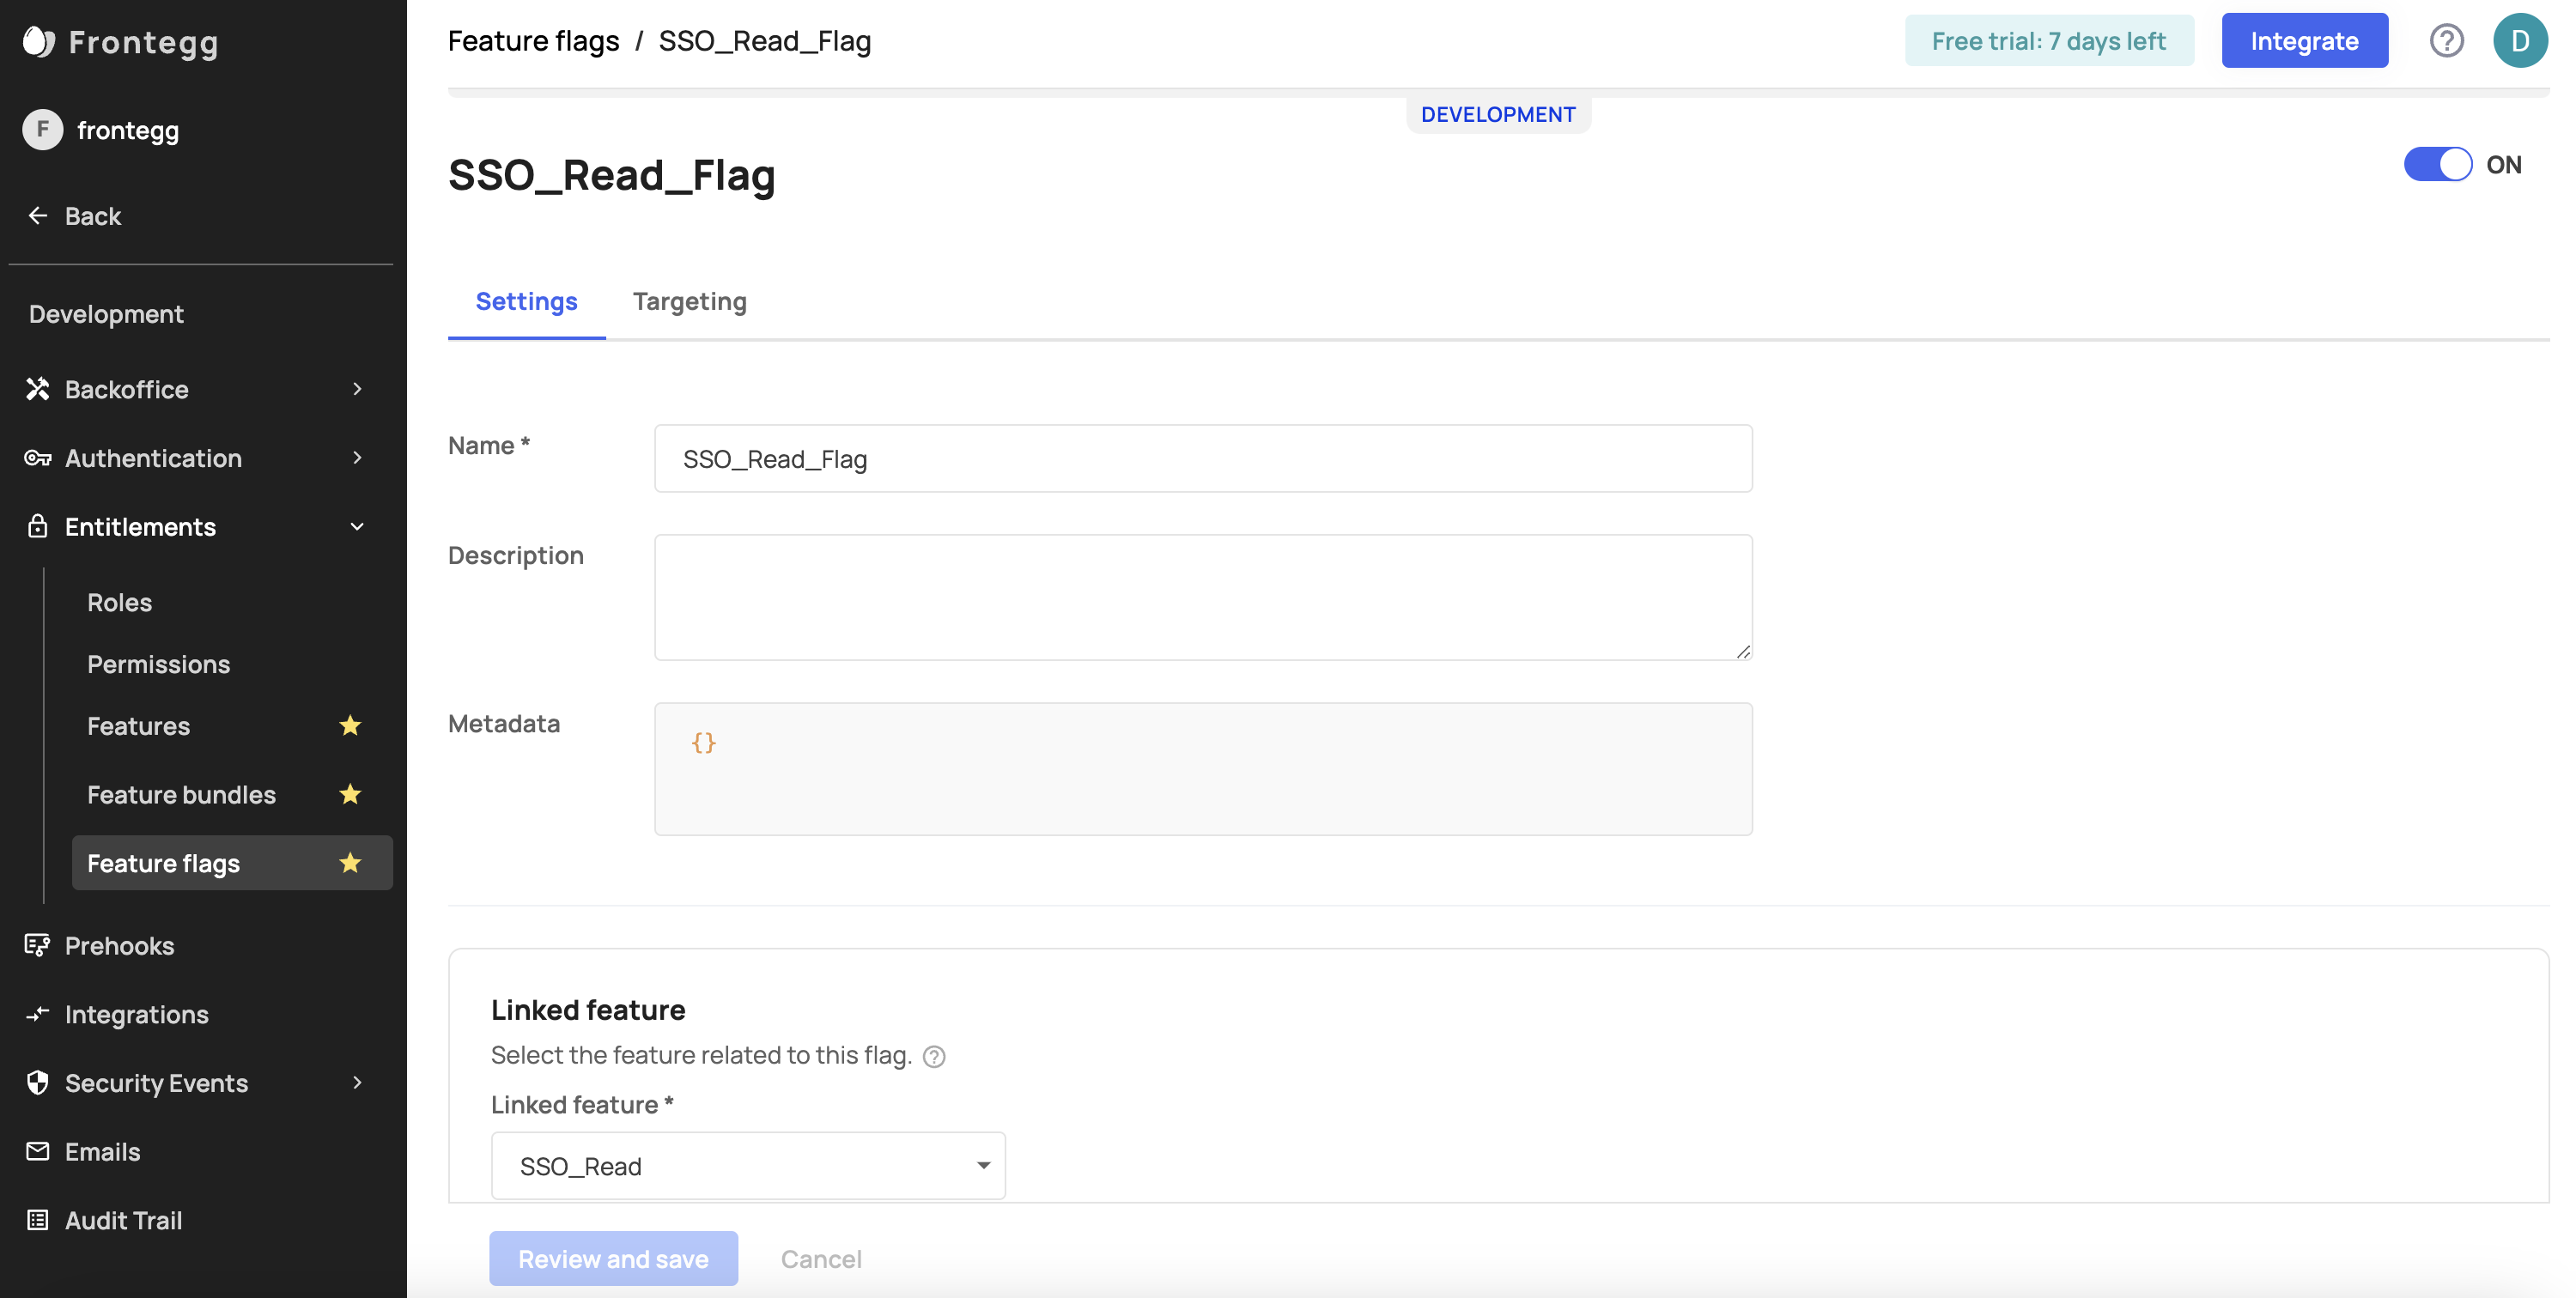Click the Integrations sidebar icon
2576x1298 pixels.
pyautogui.click(x=38, y=1014)
